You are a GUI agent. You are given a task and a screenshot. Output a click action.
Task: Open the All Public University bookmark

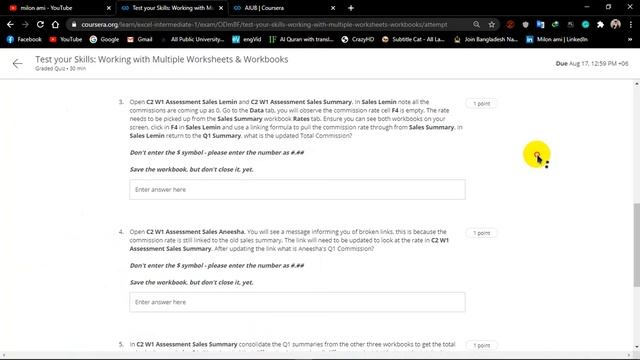click(193, 39)
